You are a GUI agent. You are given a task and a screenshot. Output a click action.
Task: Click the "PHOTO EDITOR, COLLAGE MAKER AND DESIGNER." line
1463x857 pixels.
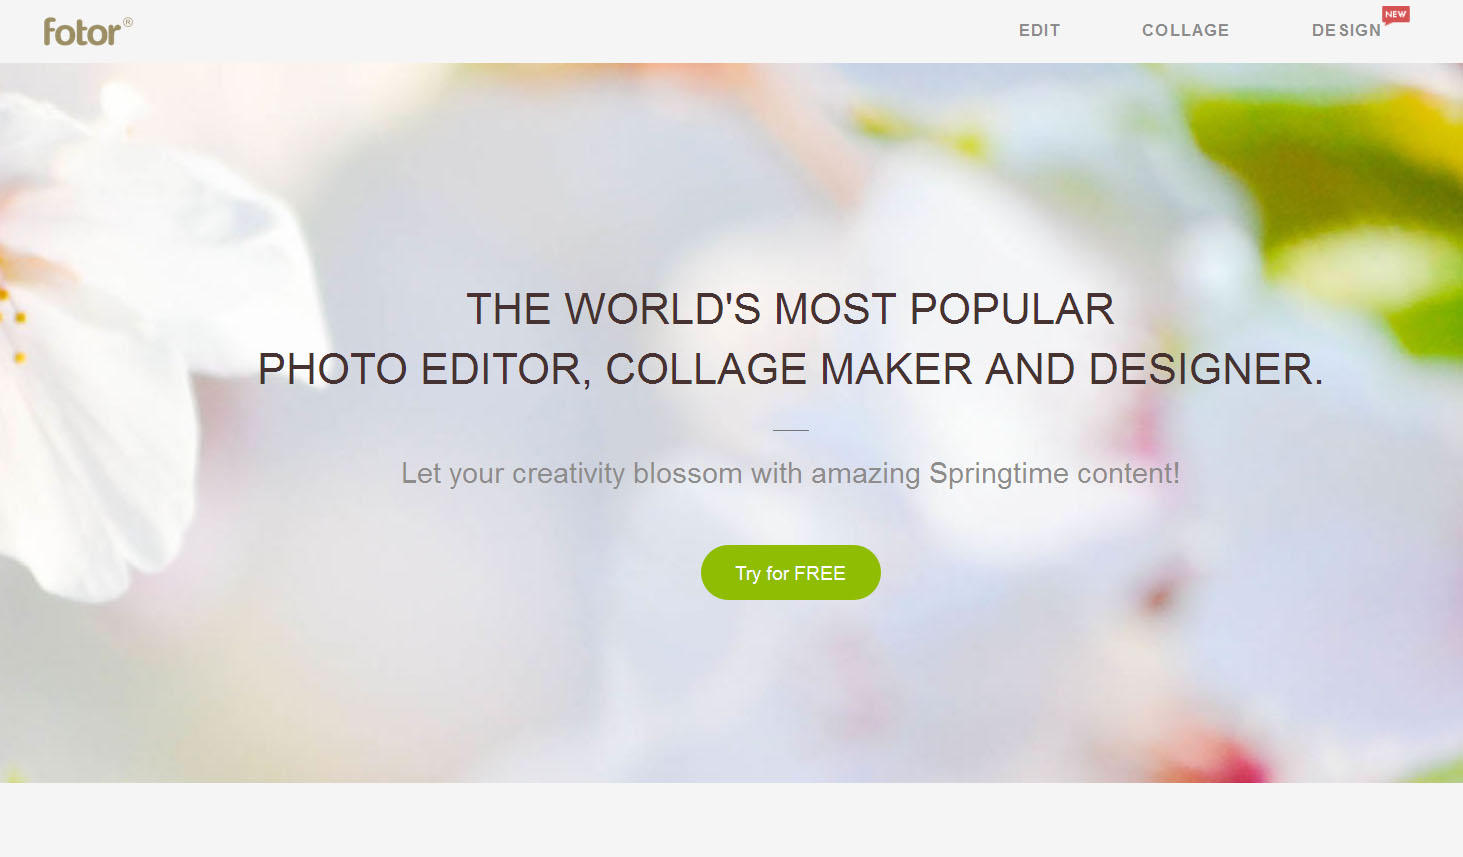pyautogui.click(x=790, y=369)
